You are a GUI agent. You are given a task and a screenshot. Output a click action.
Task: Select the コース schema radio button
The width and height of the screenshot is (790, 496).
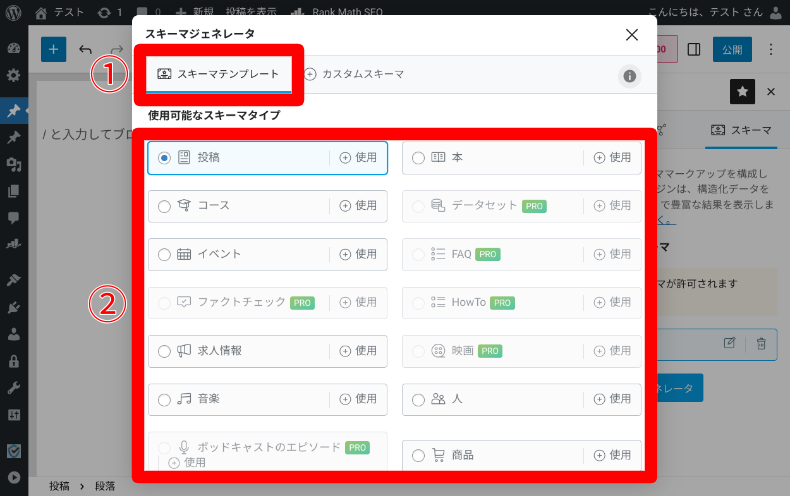click(x=164, y=206)
